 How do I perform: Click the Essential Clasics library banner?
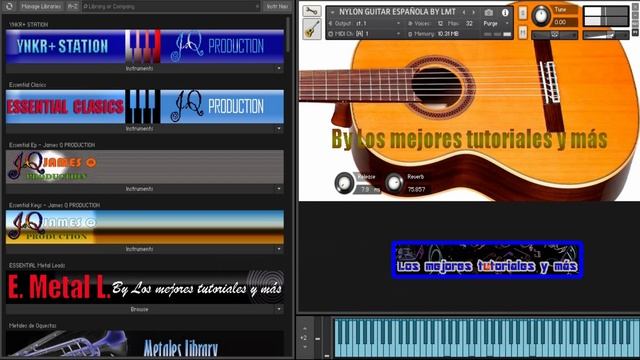click(x=145, y=107)
